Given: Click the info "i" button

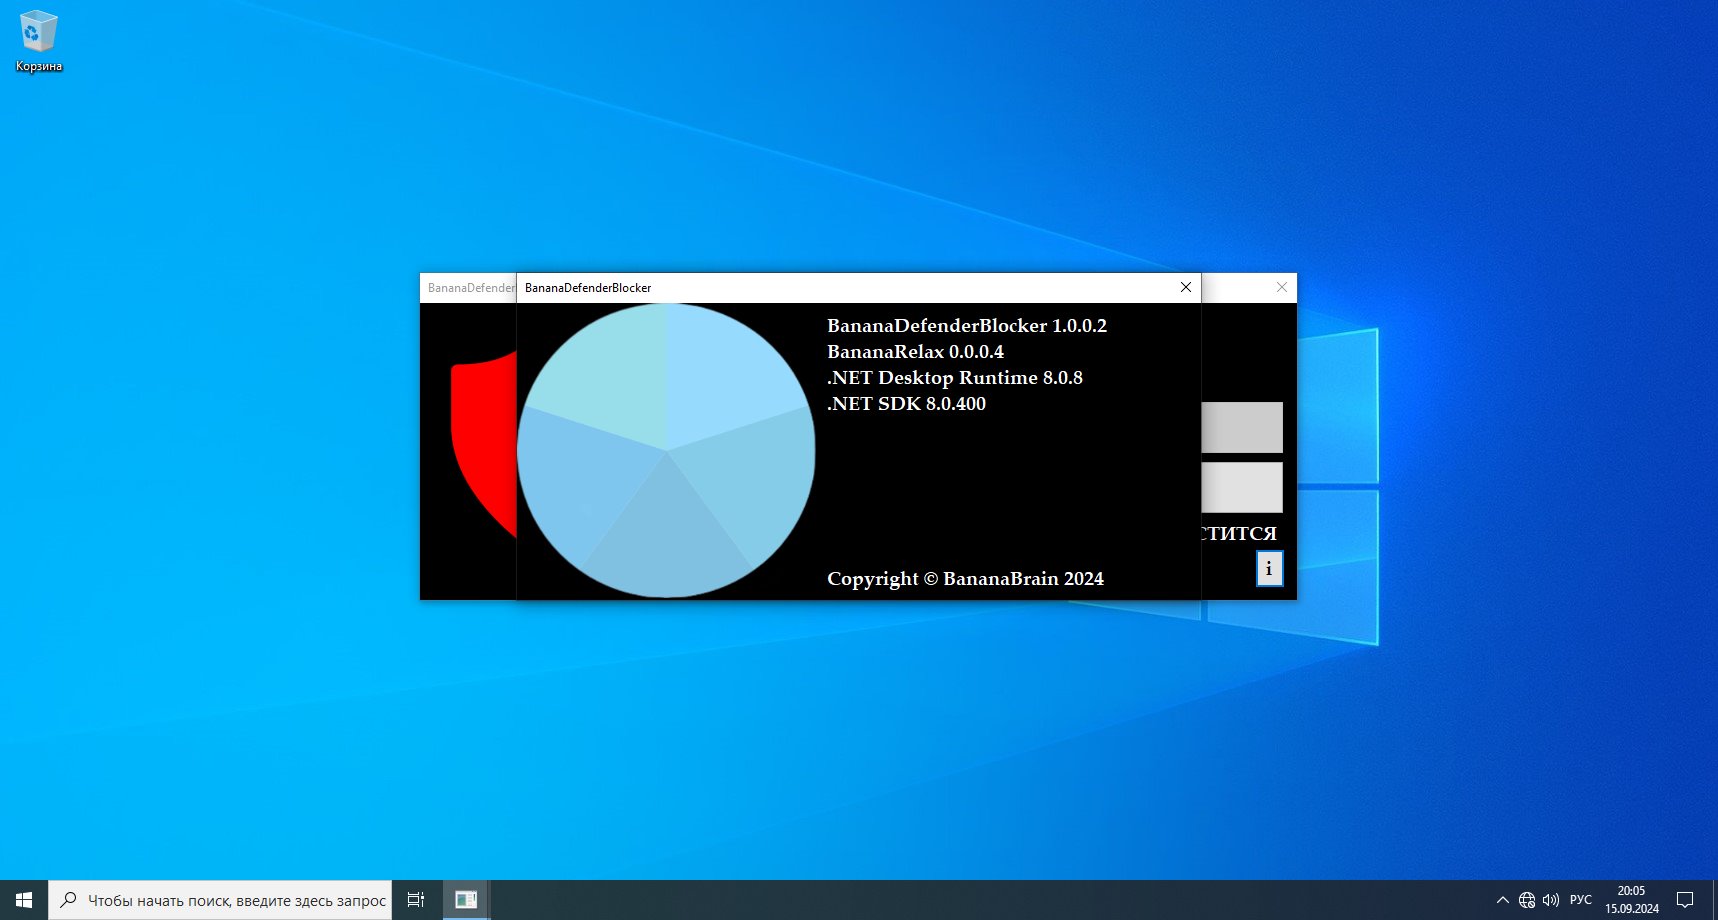Looking at the screenshot, I should pyautogui.click(x=1269, y=568).
